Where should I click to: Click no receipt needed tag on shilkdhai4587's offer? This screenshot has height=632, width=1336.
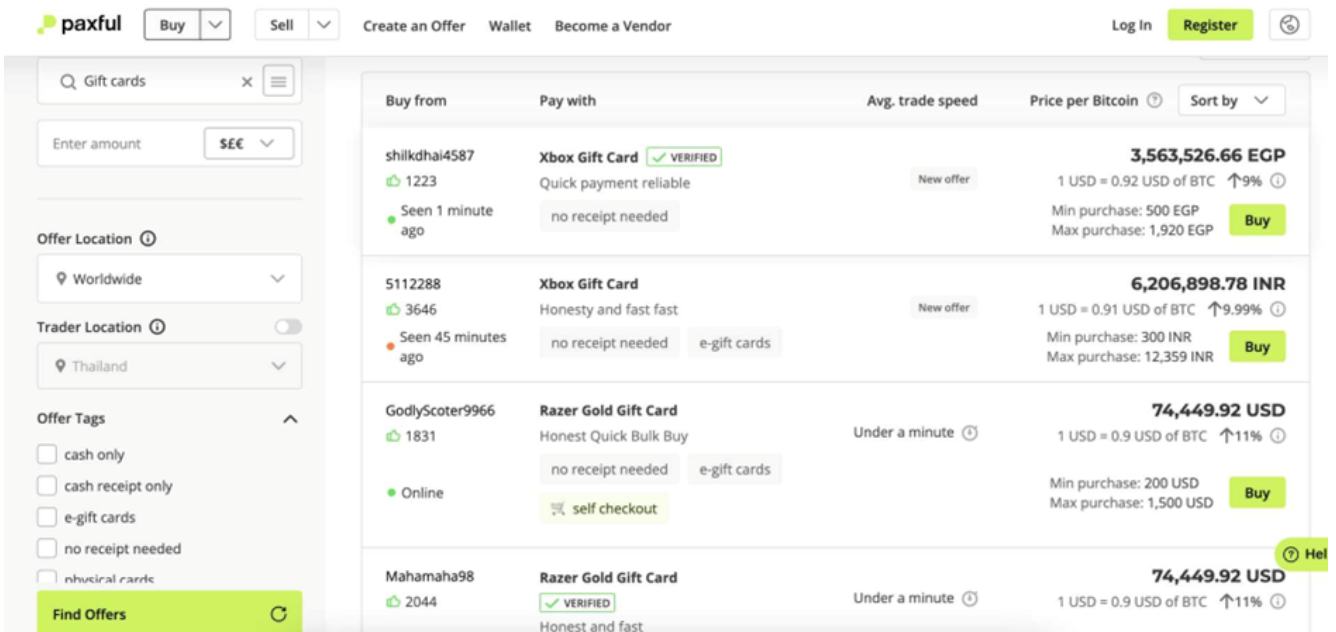click(x=609, y=216)
